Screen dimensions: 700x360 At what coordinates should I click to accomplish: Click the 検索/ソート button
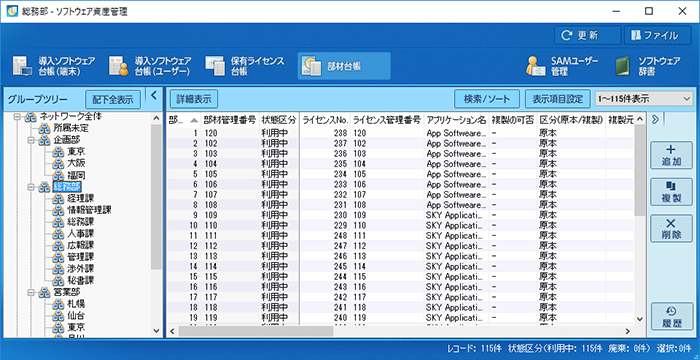coord(487,99)
